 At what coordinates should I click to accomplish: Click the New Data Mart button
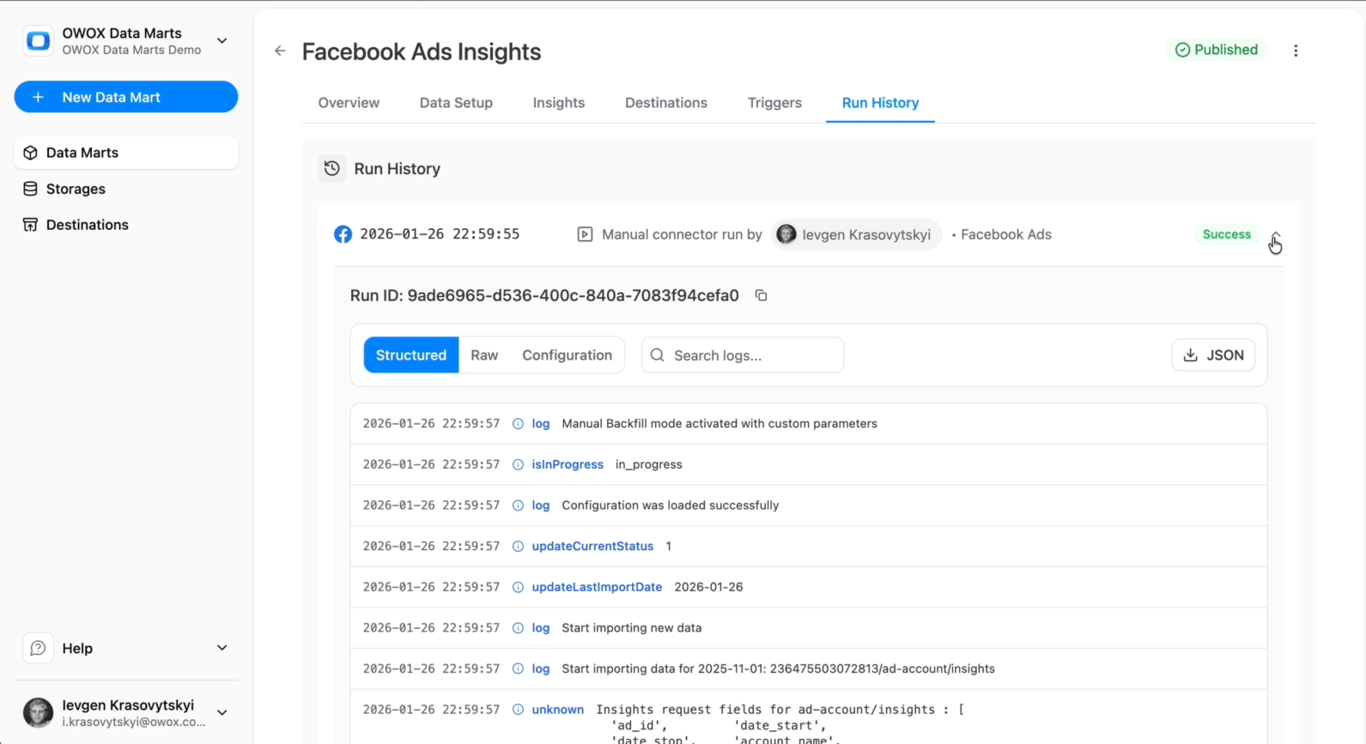tap(126, 97)
